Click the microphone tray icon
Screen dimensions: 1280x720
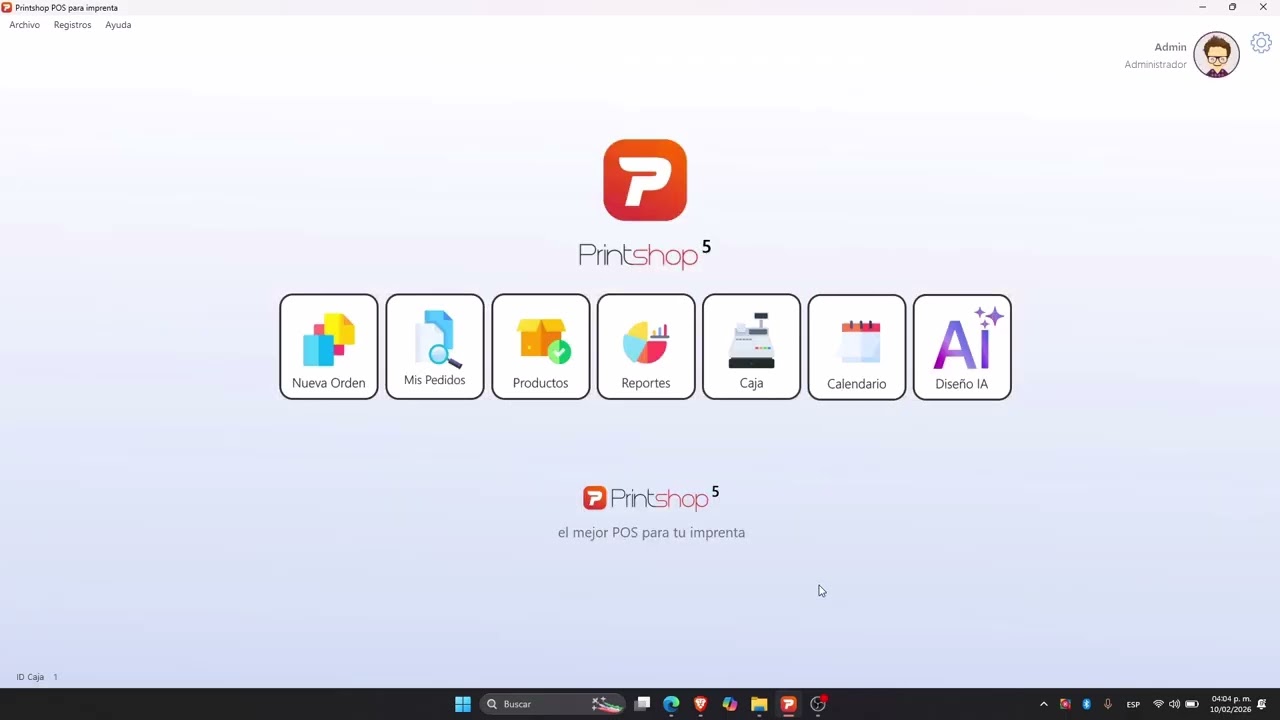tap(1108, 704)
